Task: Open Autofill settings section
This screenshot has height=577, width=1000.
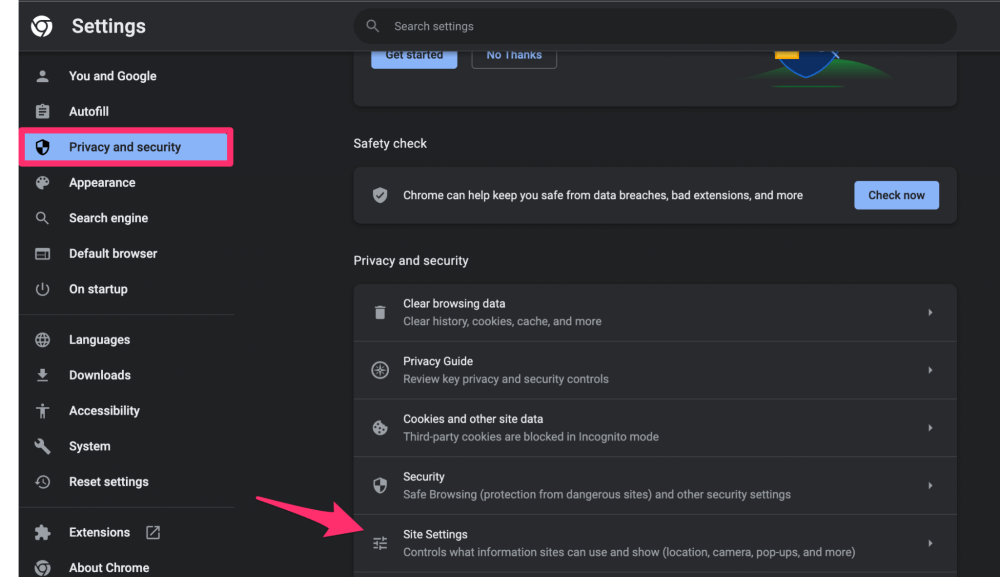Action: [89, 112]
